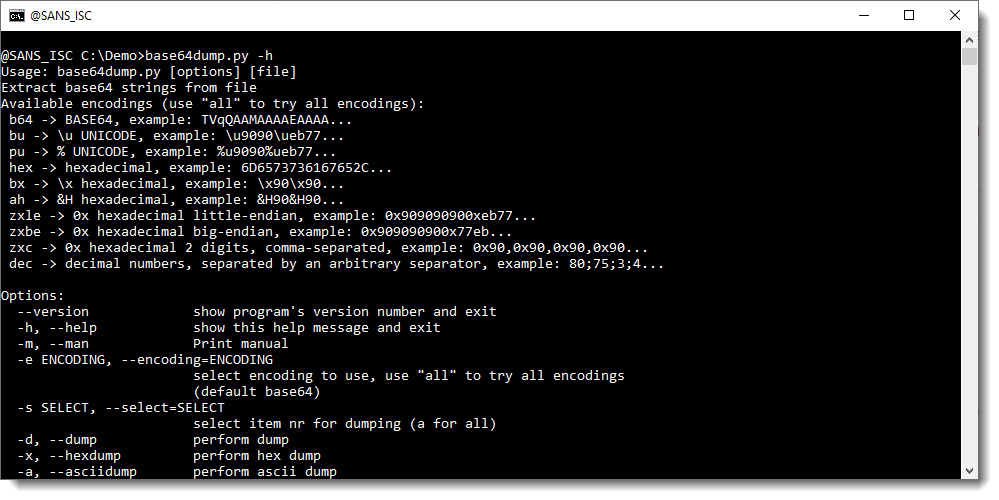
Task: Click the hex hexadecimal encoding example line
Action: click(194, 168)
